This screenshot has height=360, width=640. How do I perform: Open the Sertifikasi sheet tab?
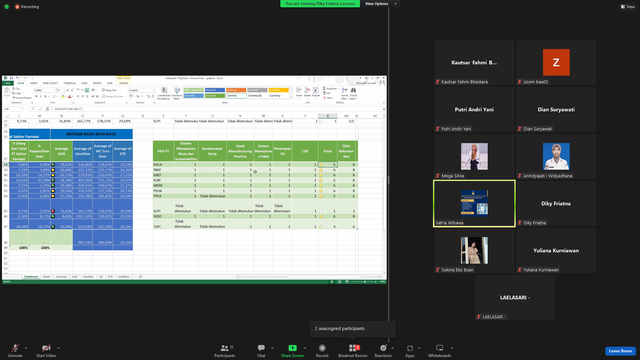point(124,277)
